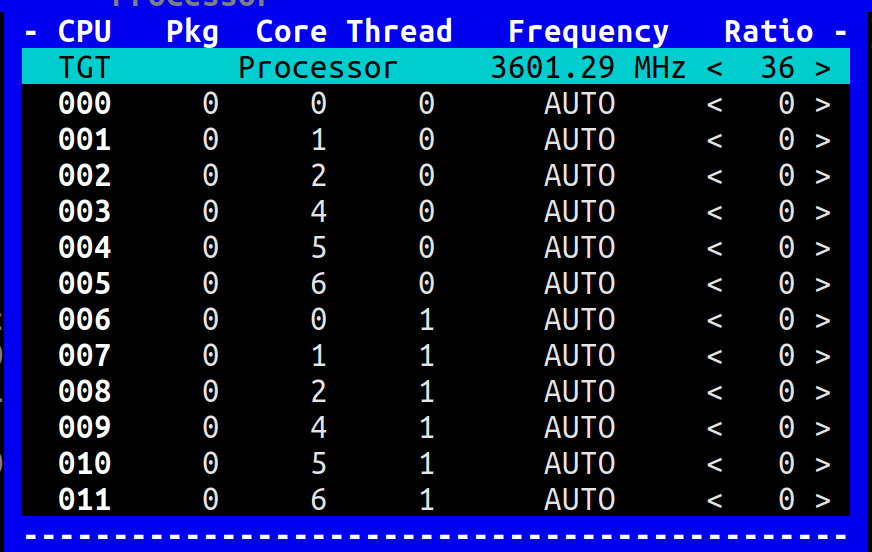Increase the TGT Processor ratio with right arrow
Viewport: 872px width, 552px height.
coord(823,69)
